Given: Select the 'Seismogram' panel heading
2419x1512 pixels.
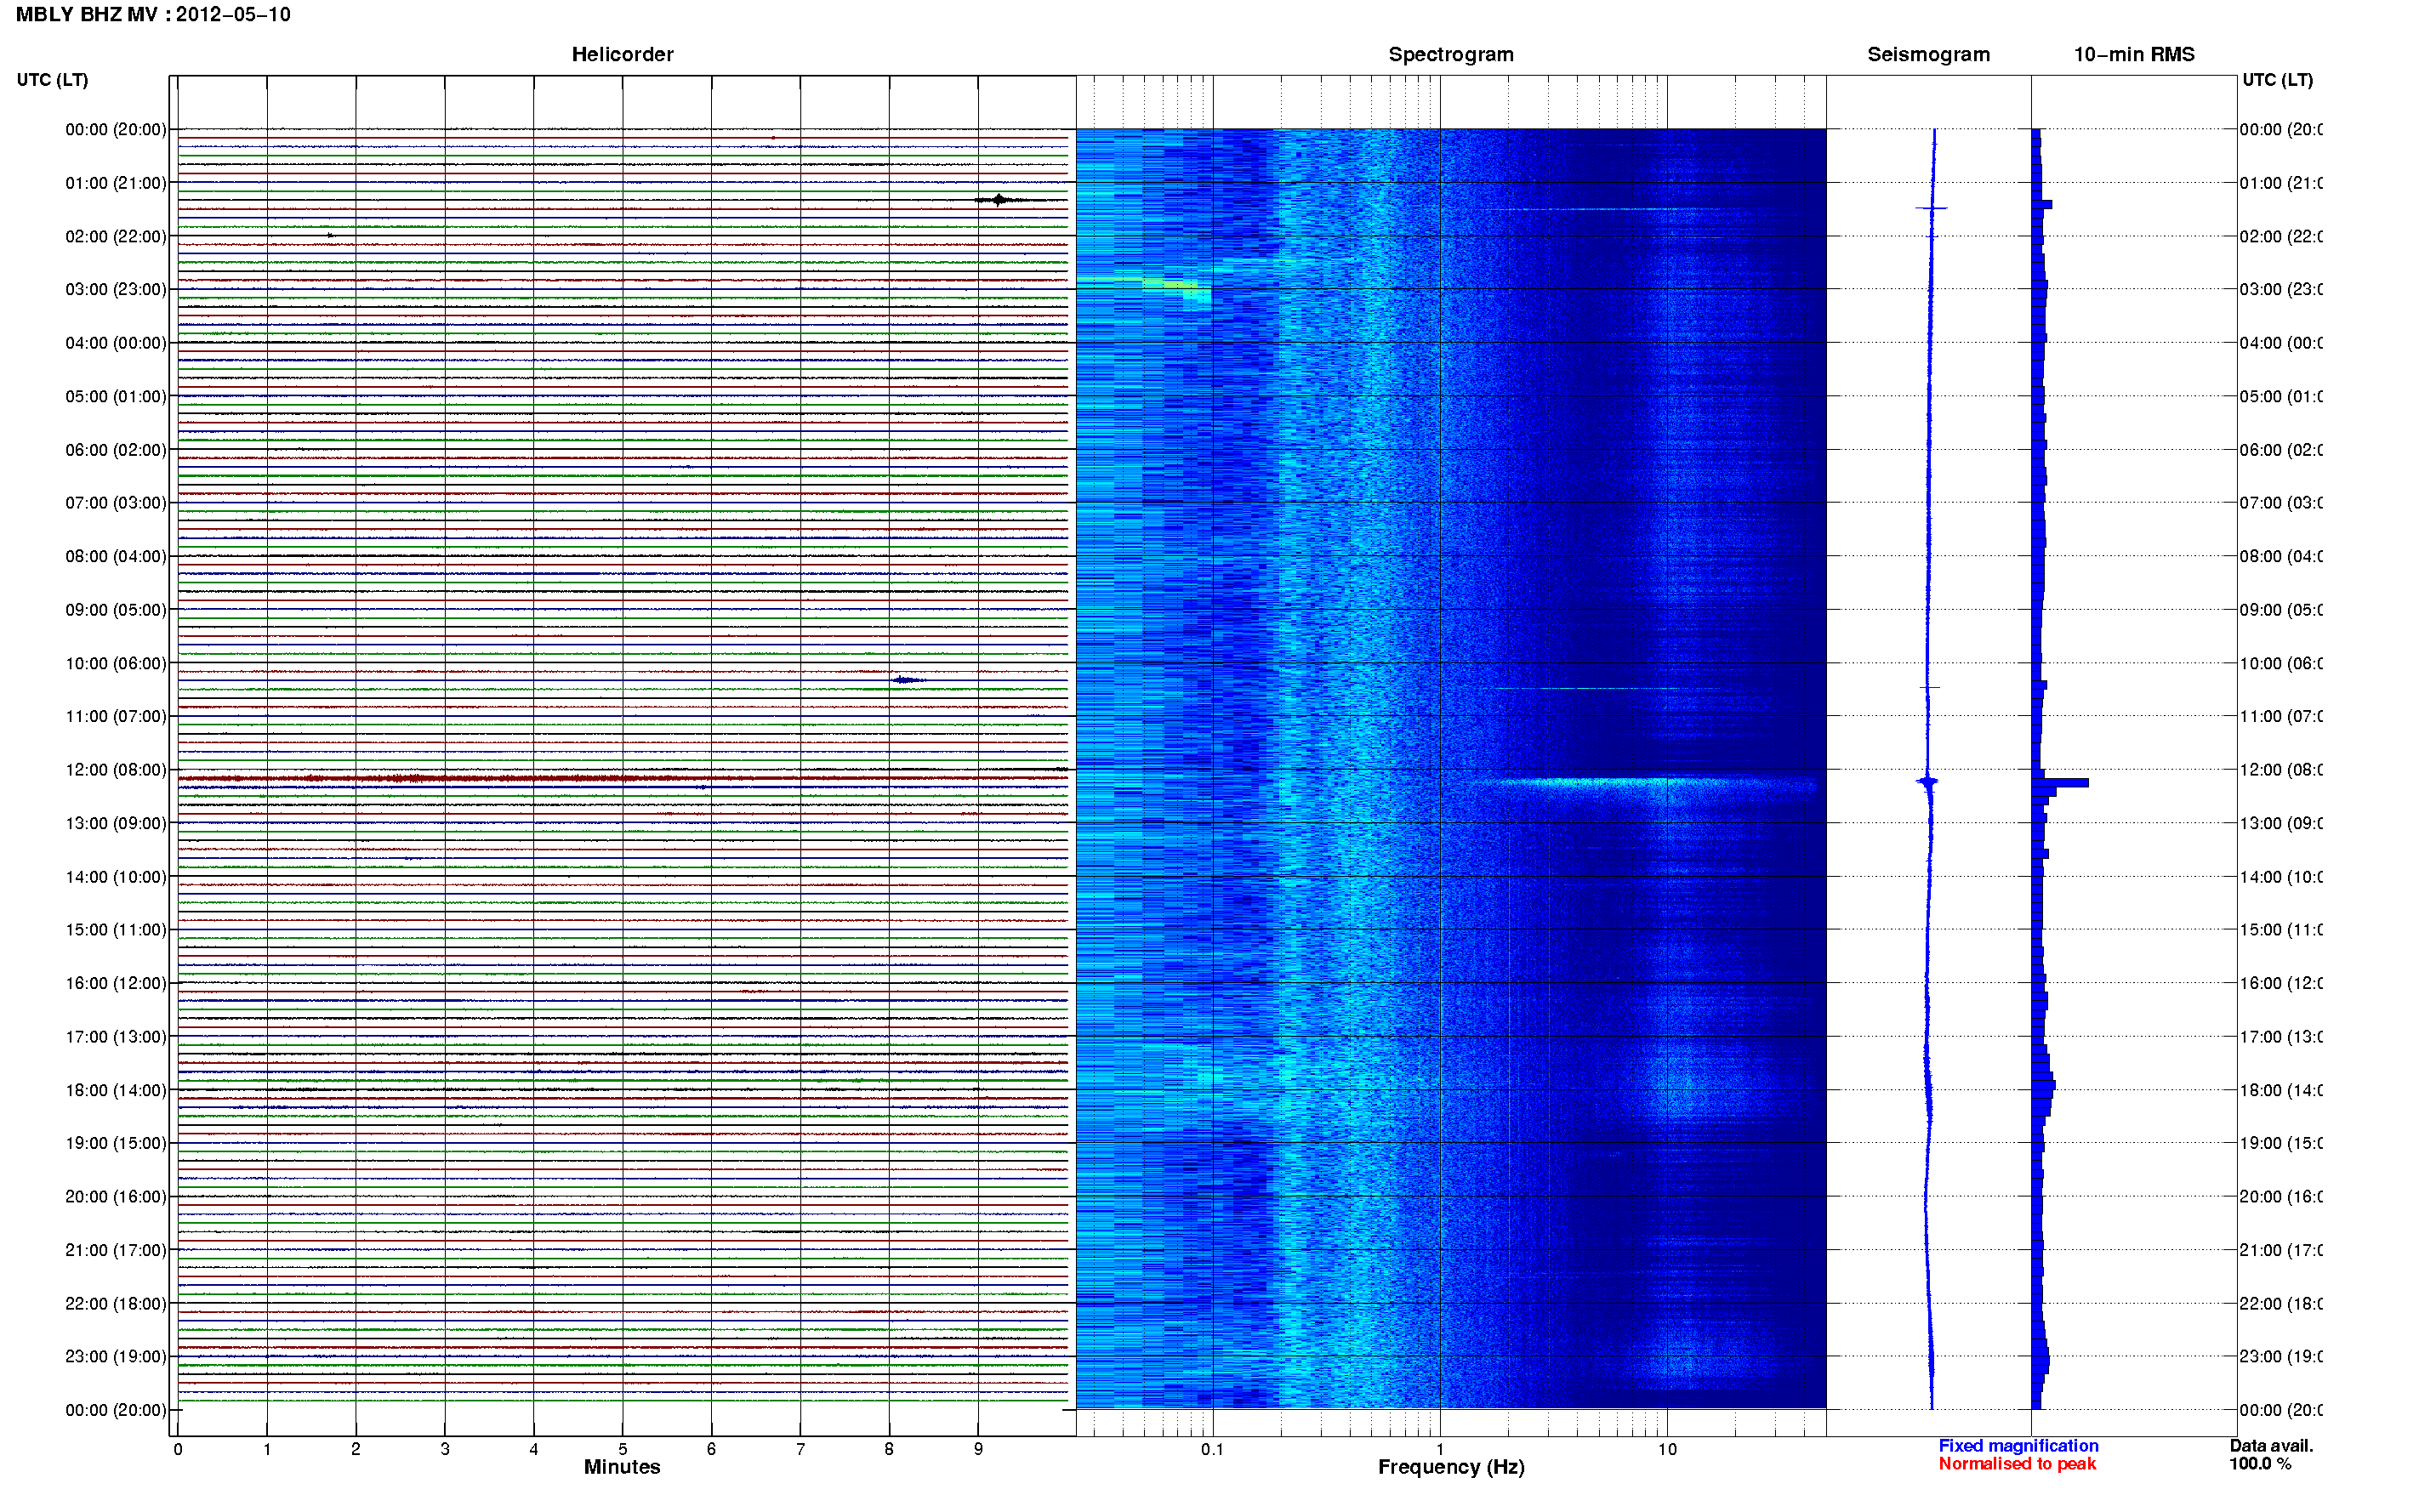Looking at the screenshot, I should 1928,55.
